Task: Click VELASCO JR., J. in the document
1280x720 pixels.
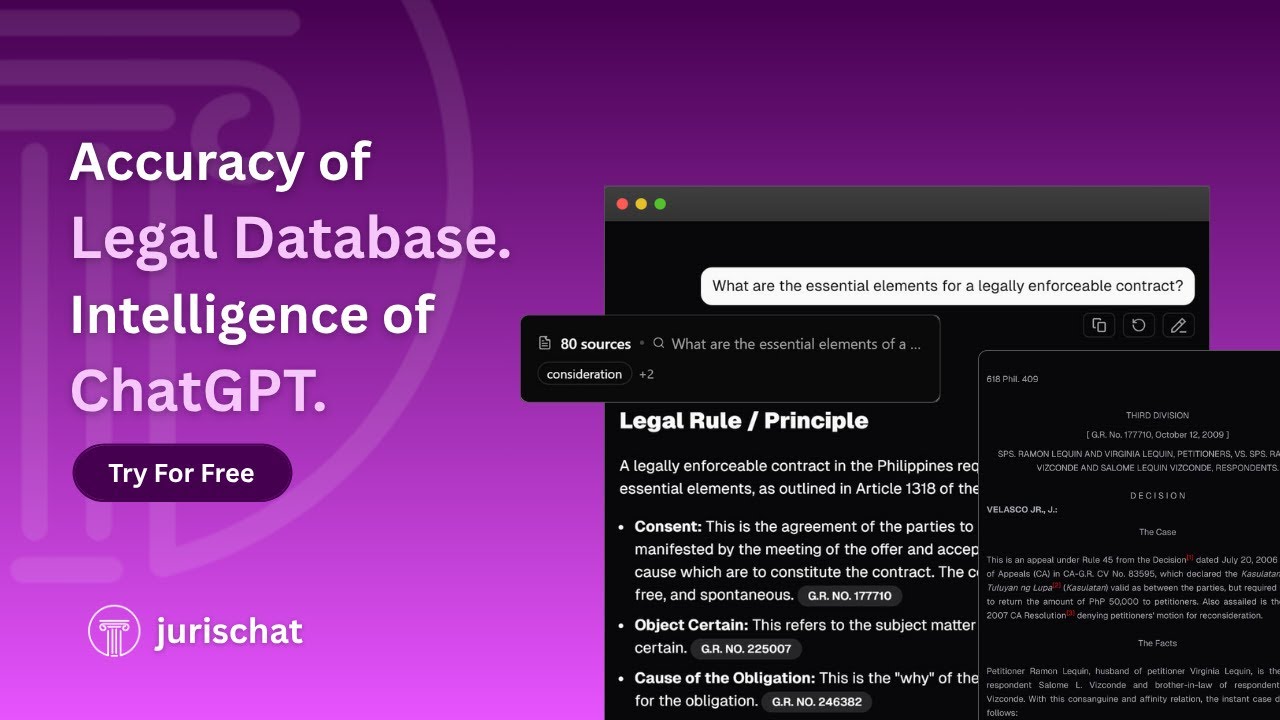Action: pyautogui.click(x=1022, y=509)
